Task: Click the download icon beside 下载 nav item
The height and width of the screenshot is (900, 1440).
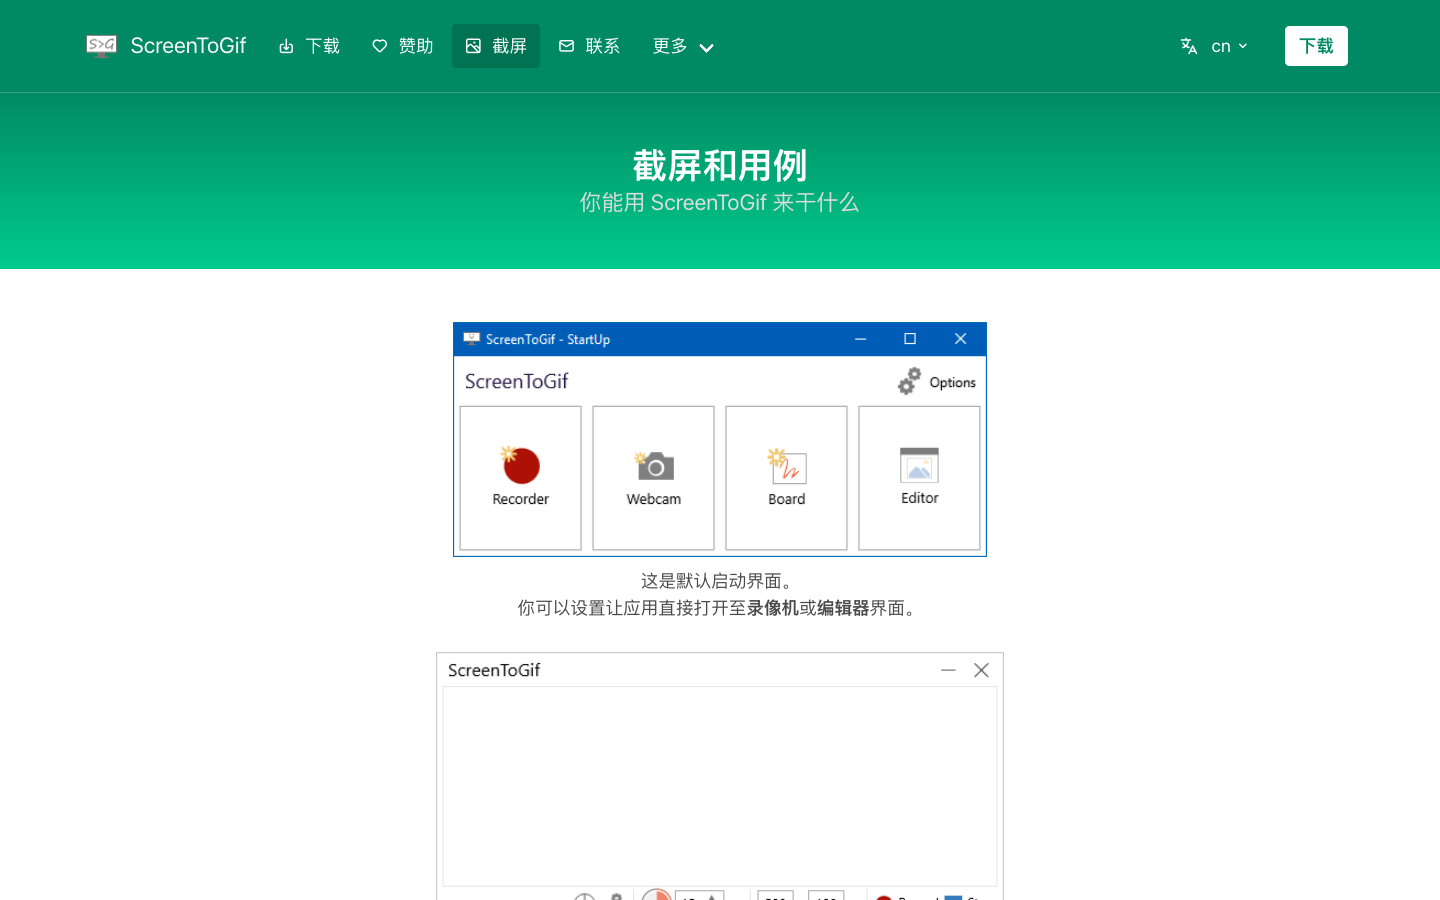Action: 285,45
